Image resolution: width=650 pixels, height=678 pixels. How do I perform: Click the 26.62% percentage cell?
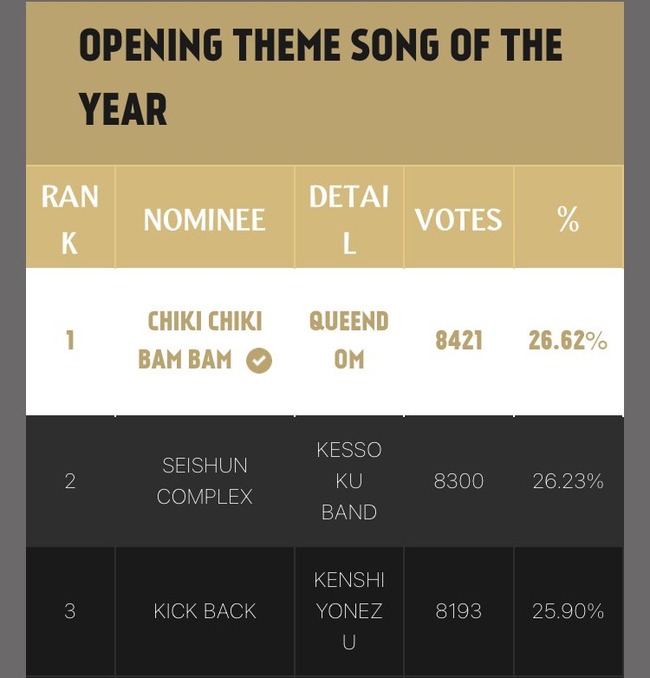tap(568, 341)
